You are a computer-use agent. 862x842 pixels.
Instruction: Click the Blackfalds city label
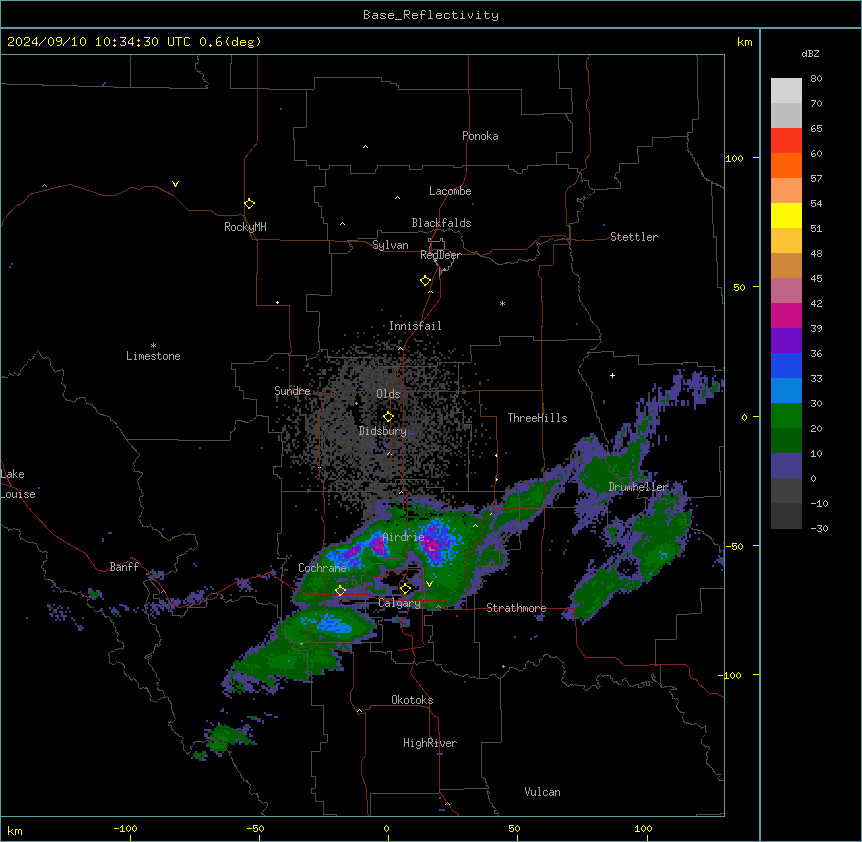tap(441, 223)
